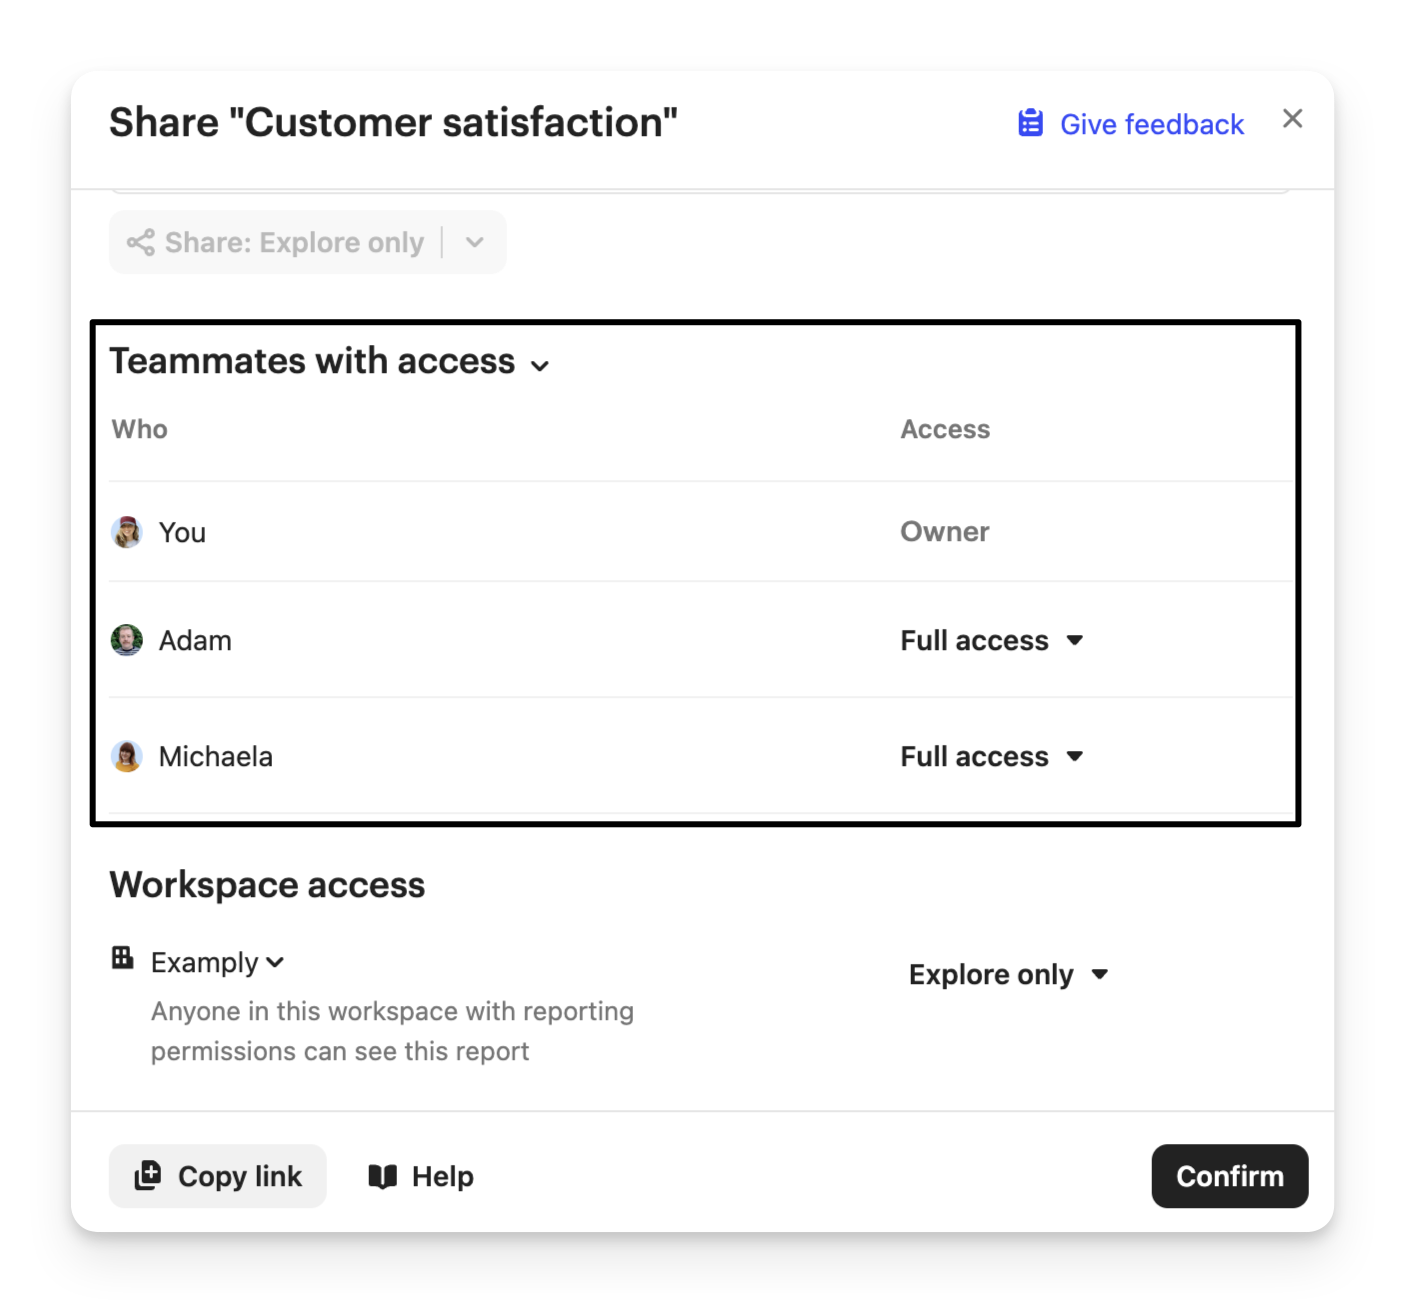The width and height of the screenshot is (1405, 1303).
Task: Click Adam's profile avatar
Action: [127, 640]
